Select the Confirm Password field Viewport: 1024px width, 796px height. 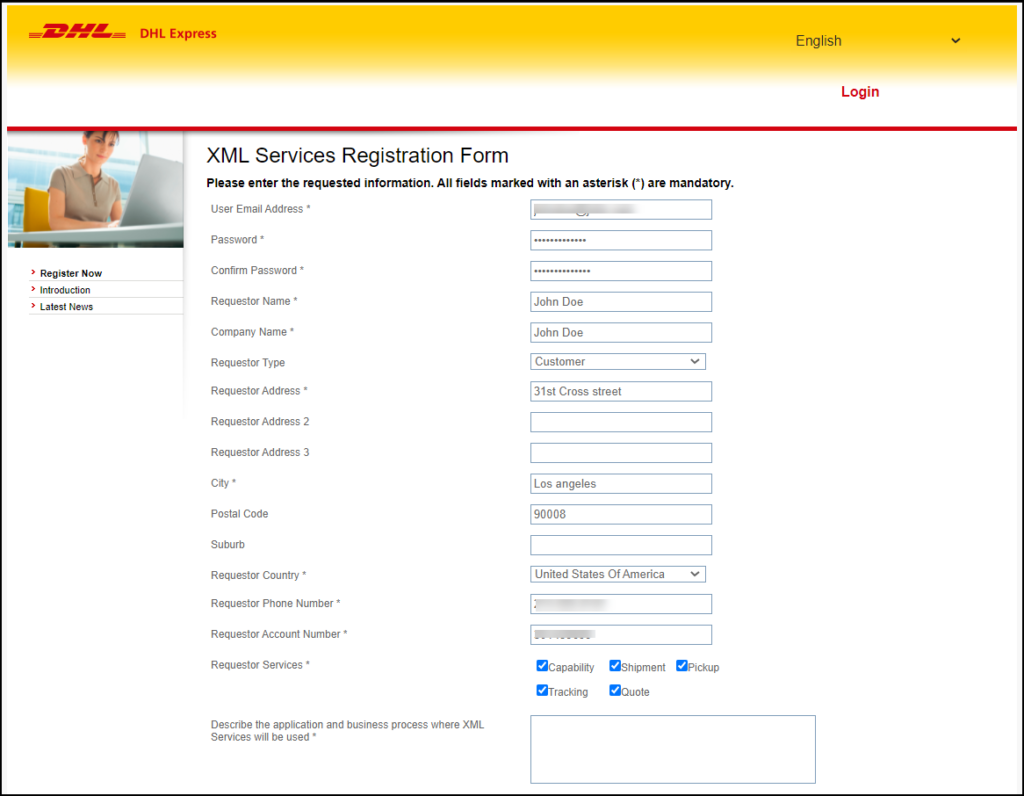[620, 270]
